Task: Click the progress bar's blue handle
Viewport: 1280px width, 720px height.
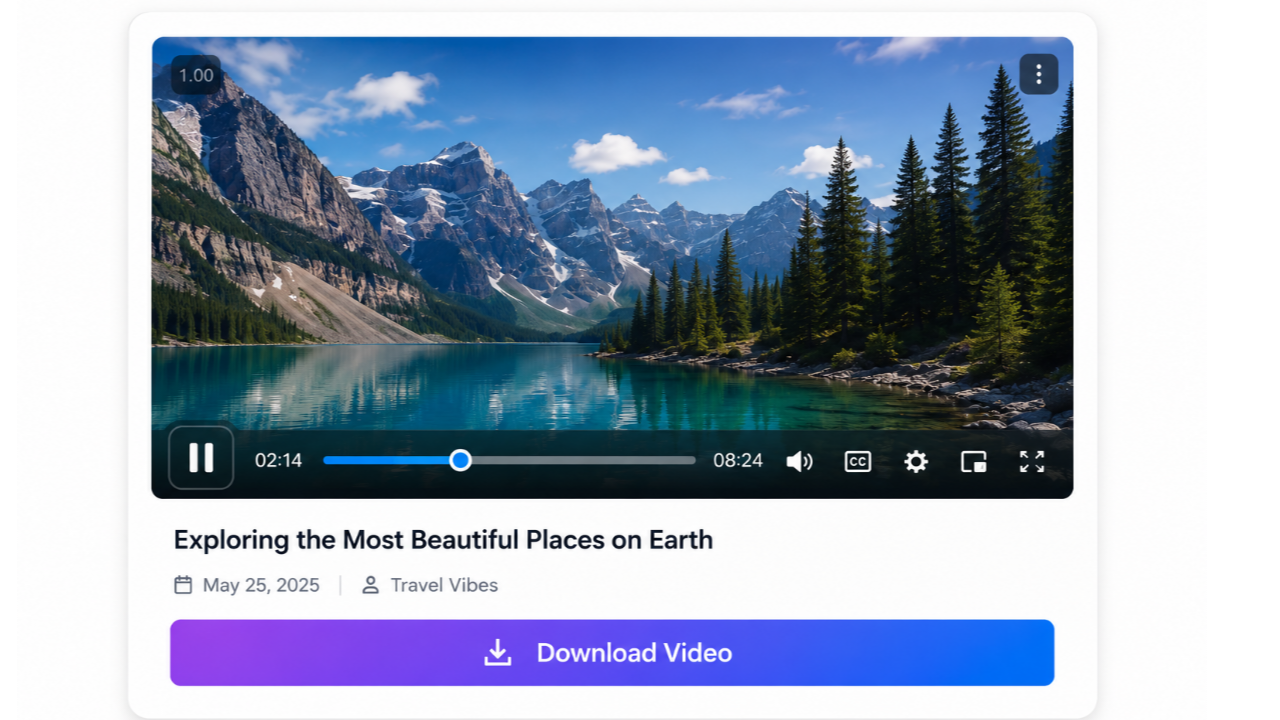Action: click(x=460, y=460)
